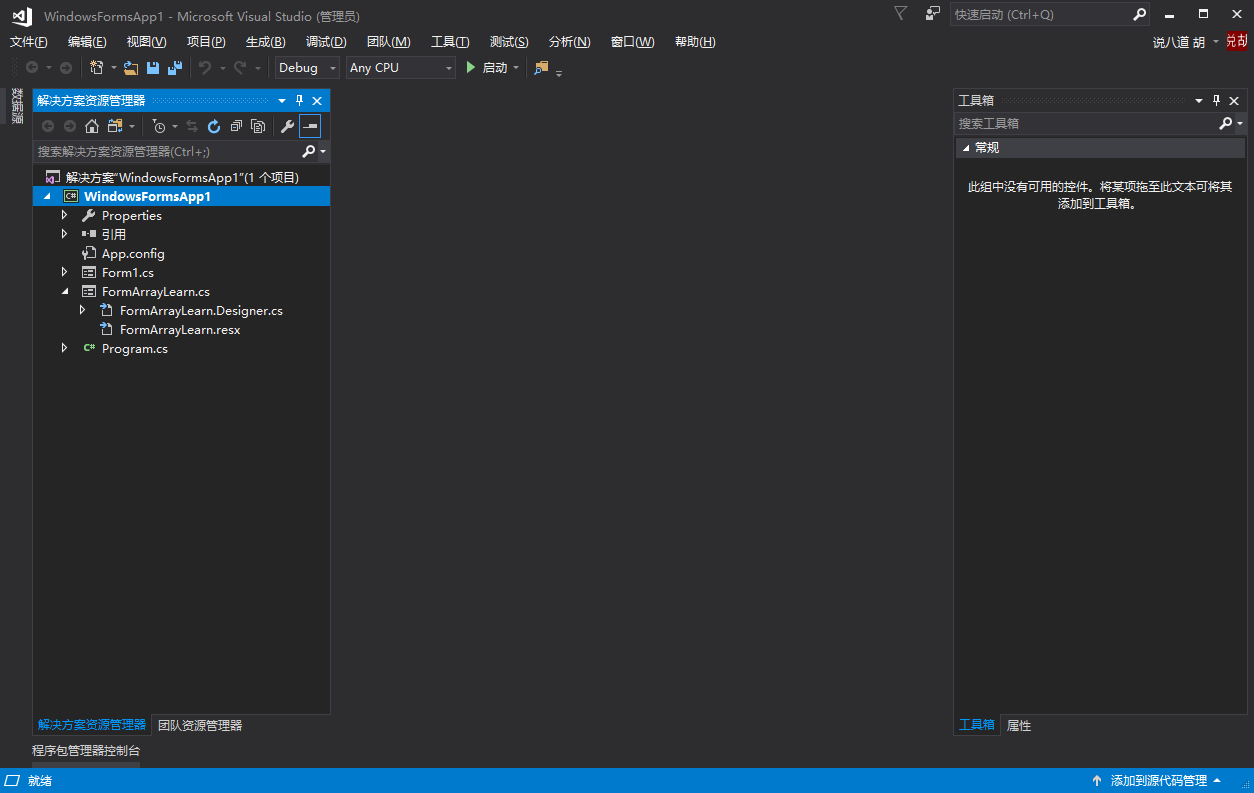This screenshot has width=1254, height=793.
Task: Click the Show All Files icon
Action: [x=258, y=126]
